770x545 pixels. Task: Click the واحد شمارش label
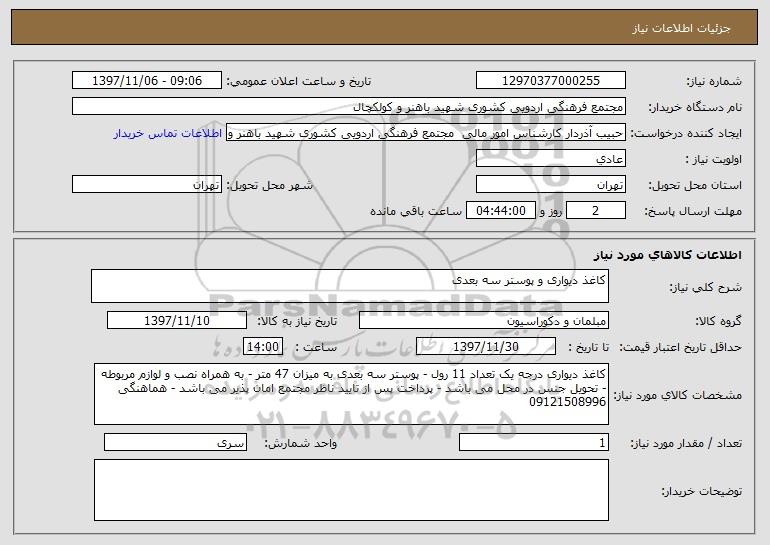click(301, 443)
